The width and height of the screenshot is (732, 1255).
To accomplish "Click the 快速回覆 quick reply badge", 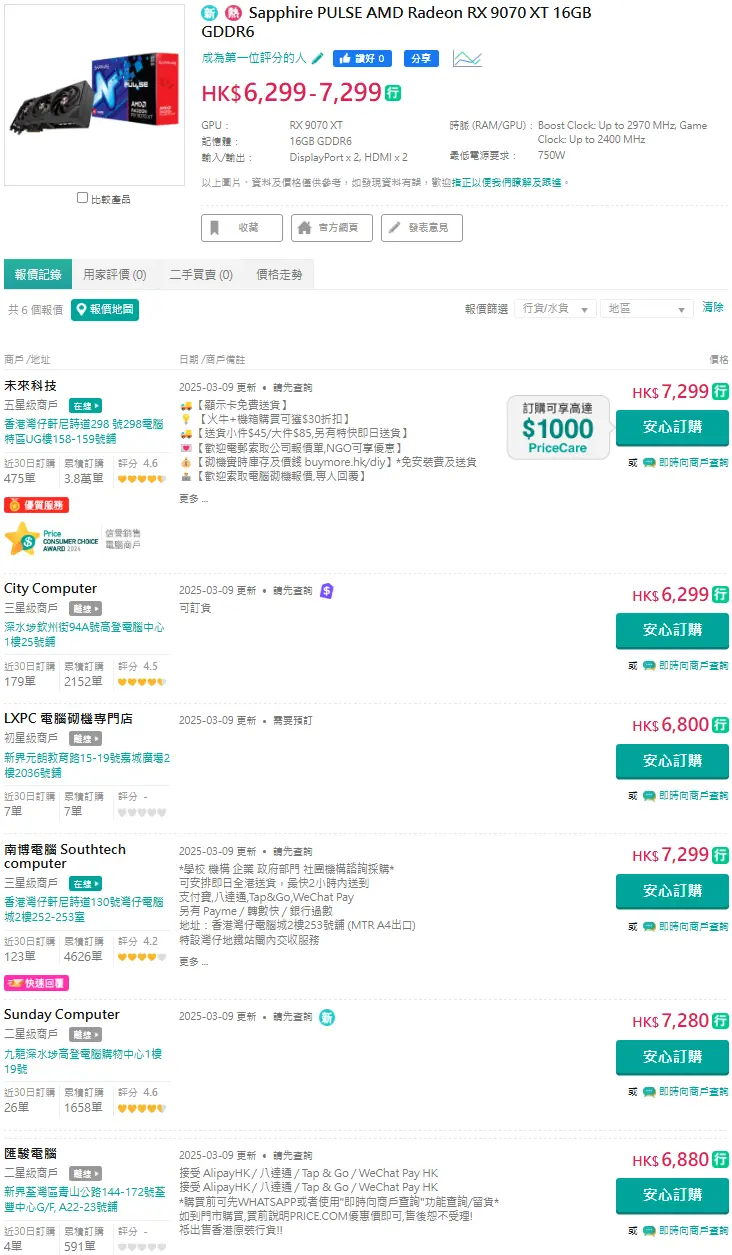I will click(36, 983).
